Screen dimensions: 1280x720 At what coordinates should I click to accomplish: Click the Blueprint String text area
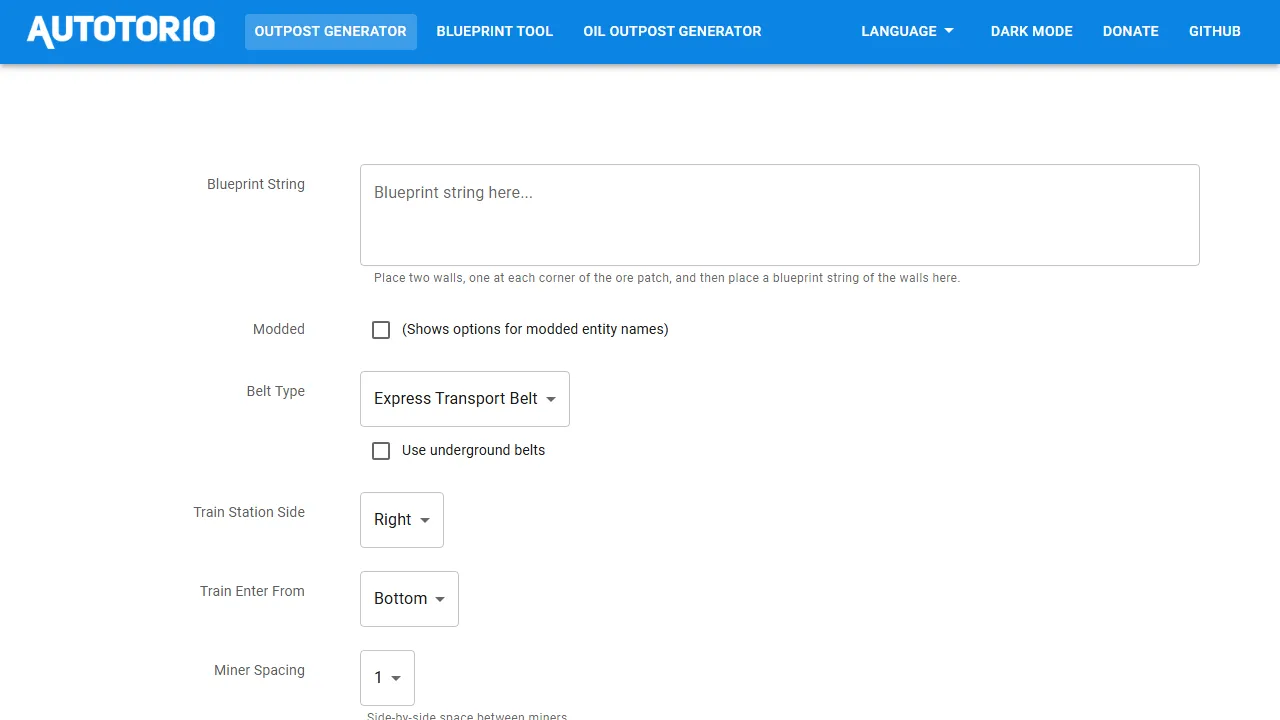[780, 214]
